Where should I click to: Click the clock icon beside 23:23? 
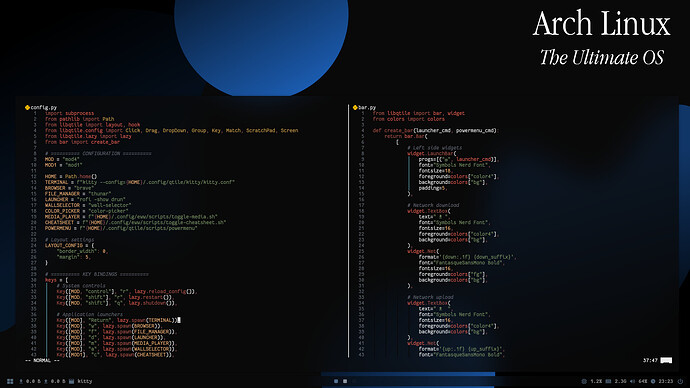(x=653, y=381)
